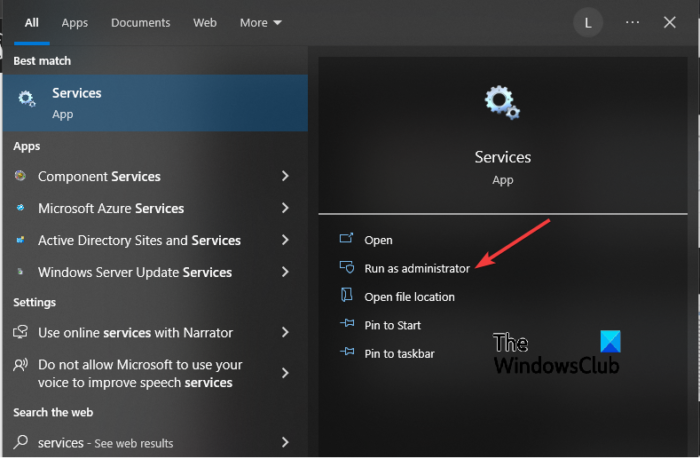This screenshot has width=700, height=460.
Task: Open the Services best match result
Action: point(155,103)
